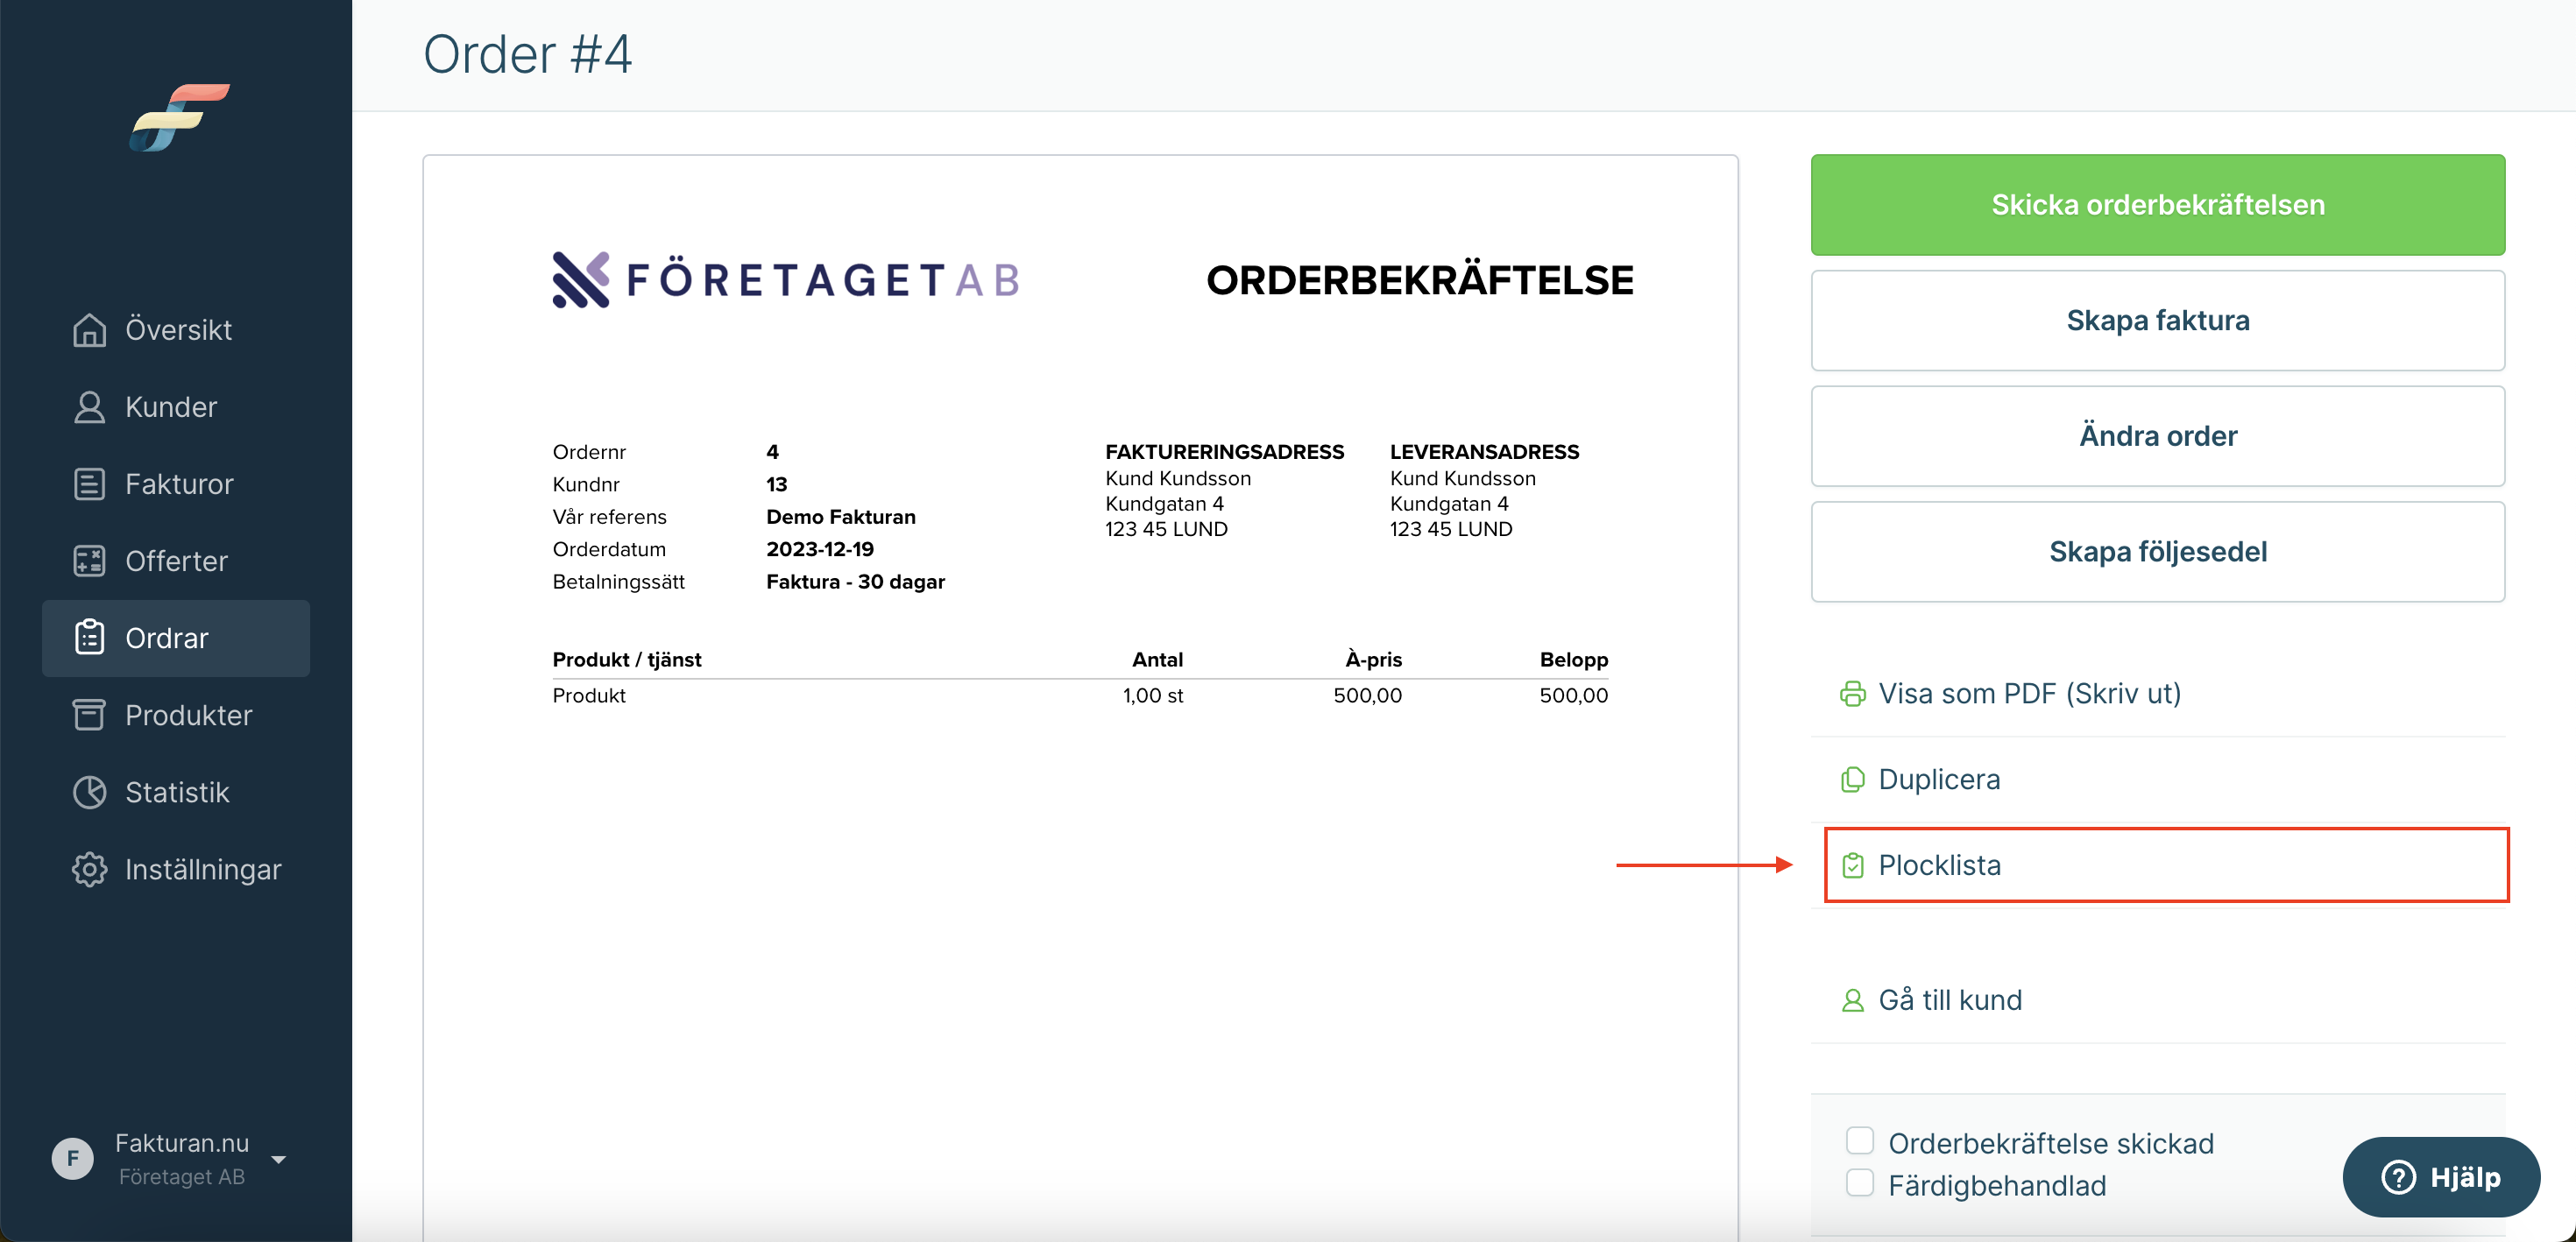Open the Offerter calculator icon
This screenshot has width=2576, height=1242.
[x=89, y=561]
